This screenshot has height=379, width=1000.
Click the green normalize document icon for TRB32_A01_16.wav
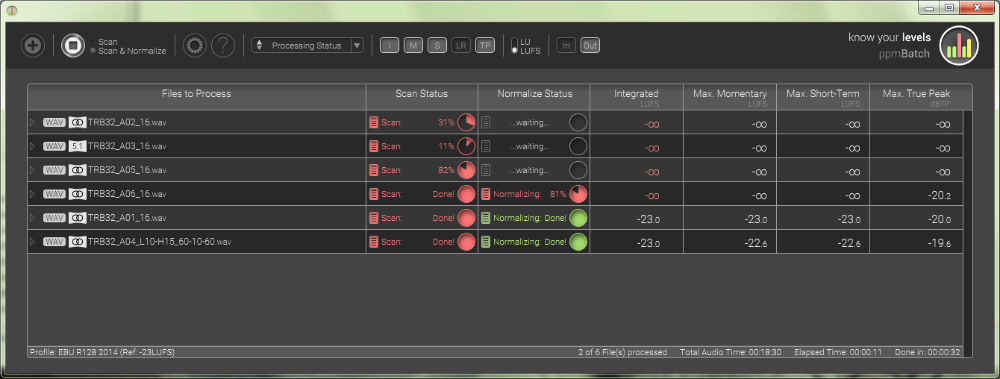pyautogui.click(x=486, y=218)
